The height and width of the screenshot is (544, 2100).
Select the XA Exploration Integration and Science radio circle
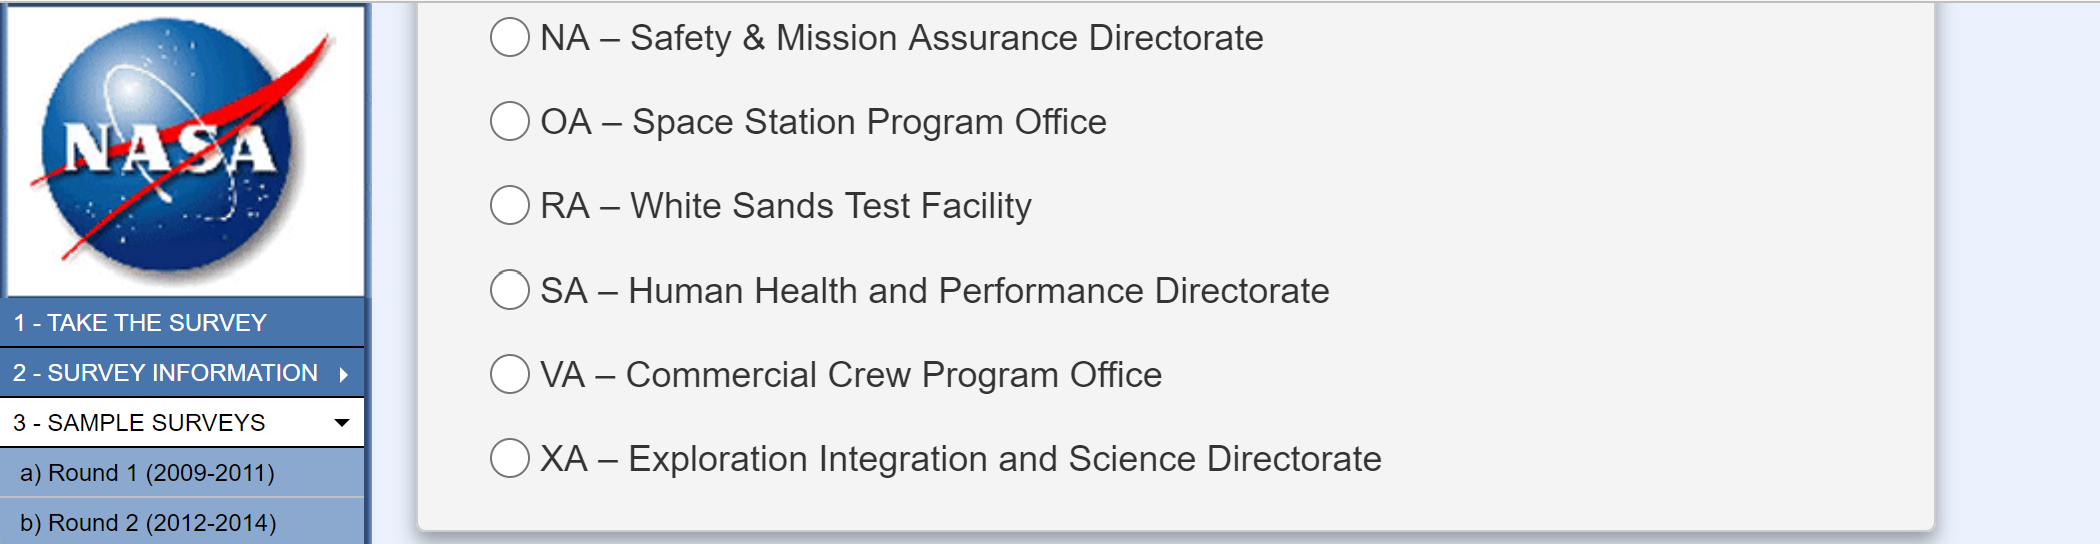click(x=510, y=458)
